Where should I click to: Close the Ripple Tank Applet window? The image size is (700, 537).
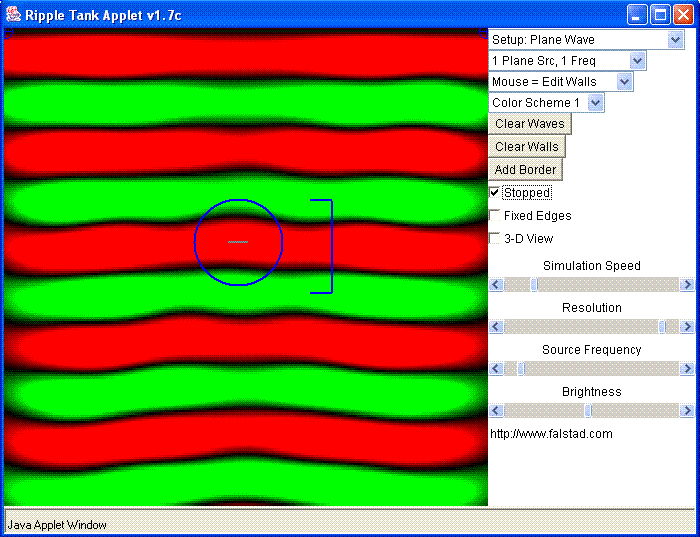click(683, 15)
